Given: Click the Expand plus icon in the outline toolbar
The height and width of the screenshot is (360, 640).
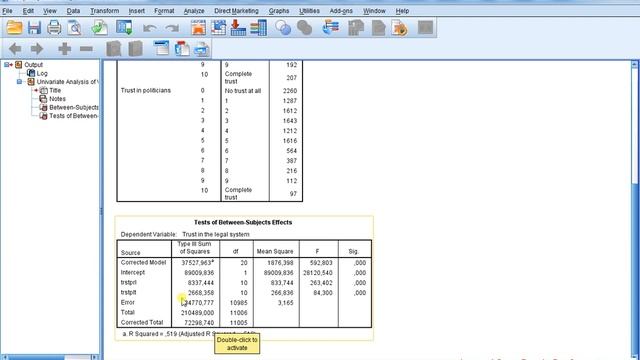Looking at the screenshot, I should [64, 49].
